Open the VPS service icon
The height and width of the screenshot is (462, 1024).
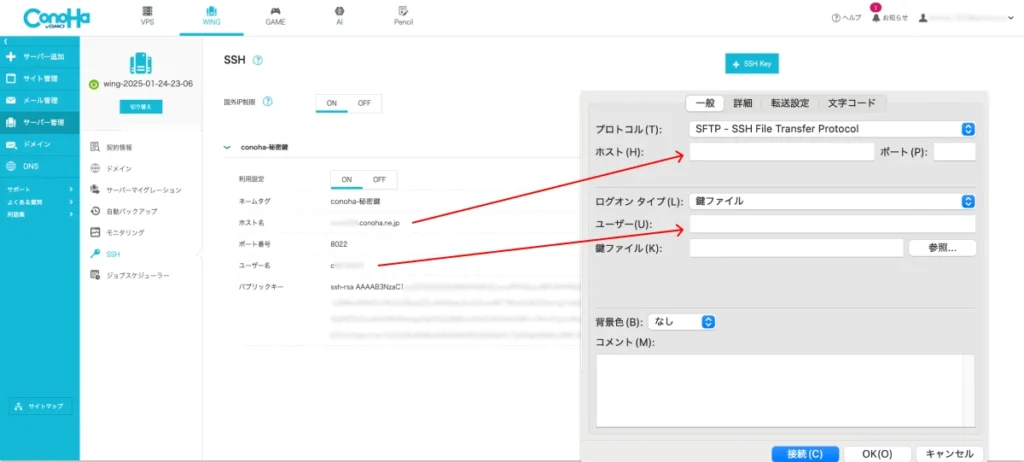point(148,14)
